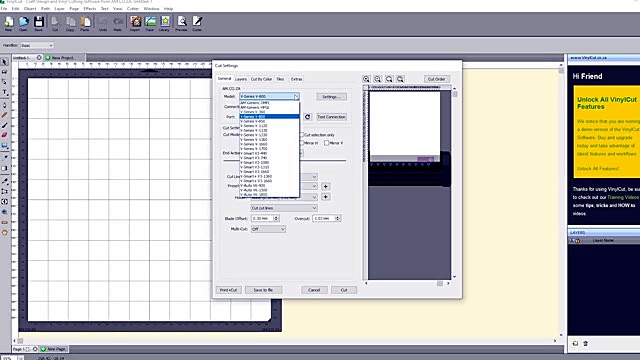Click the Blade Offset value field

click(262, 219)
